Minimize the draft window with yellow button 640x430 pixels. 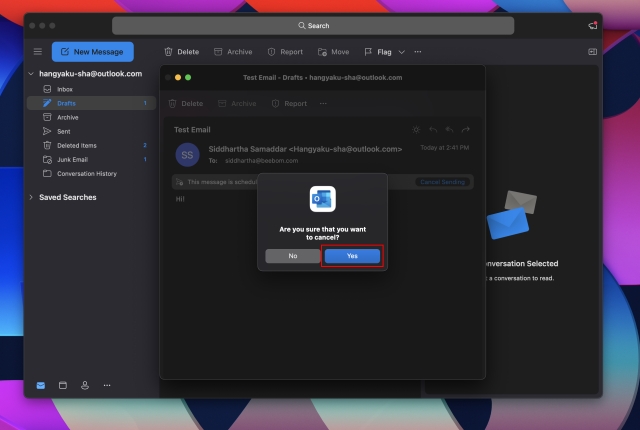(178, 78)
